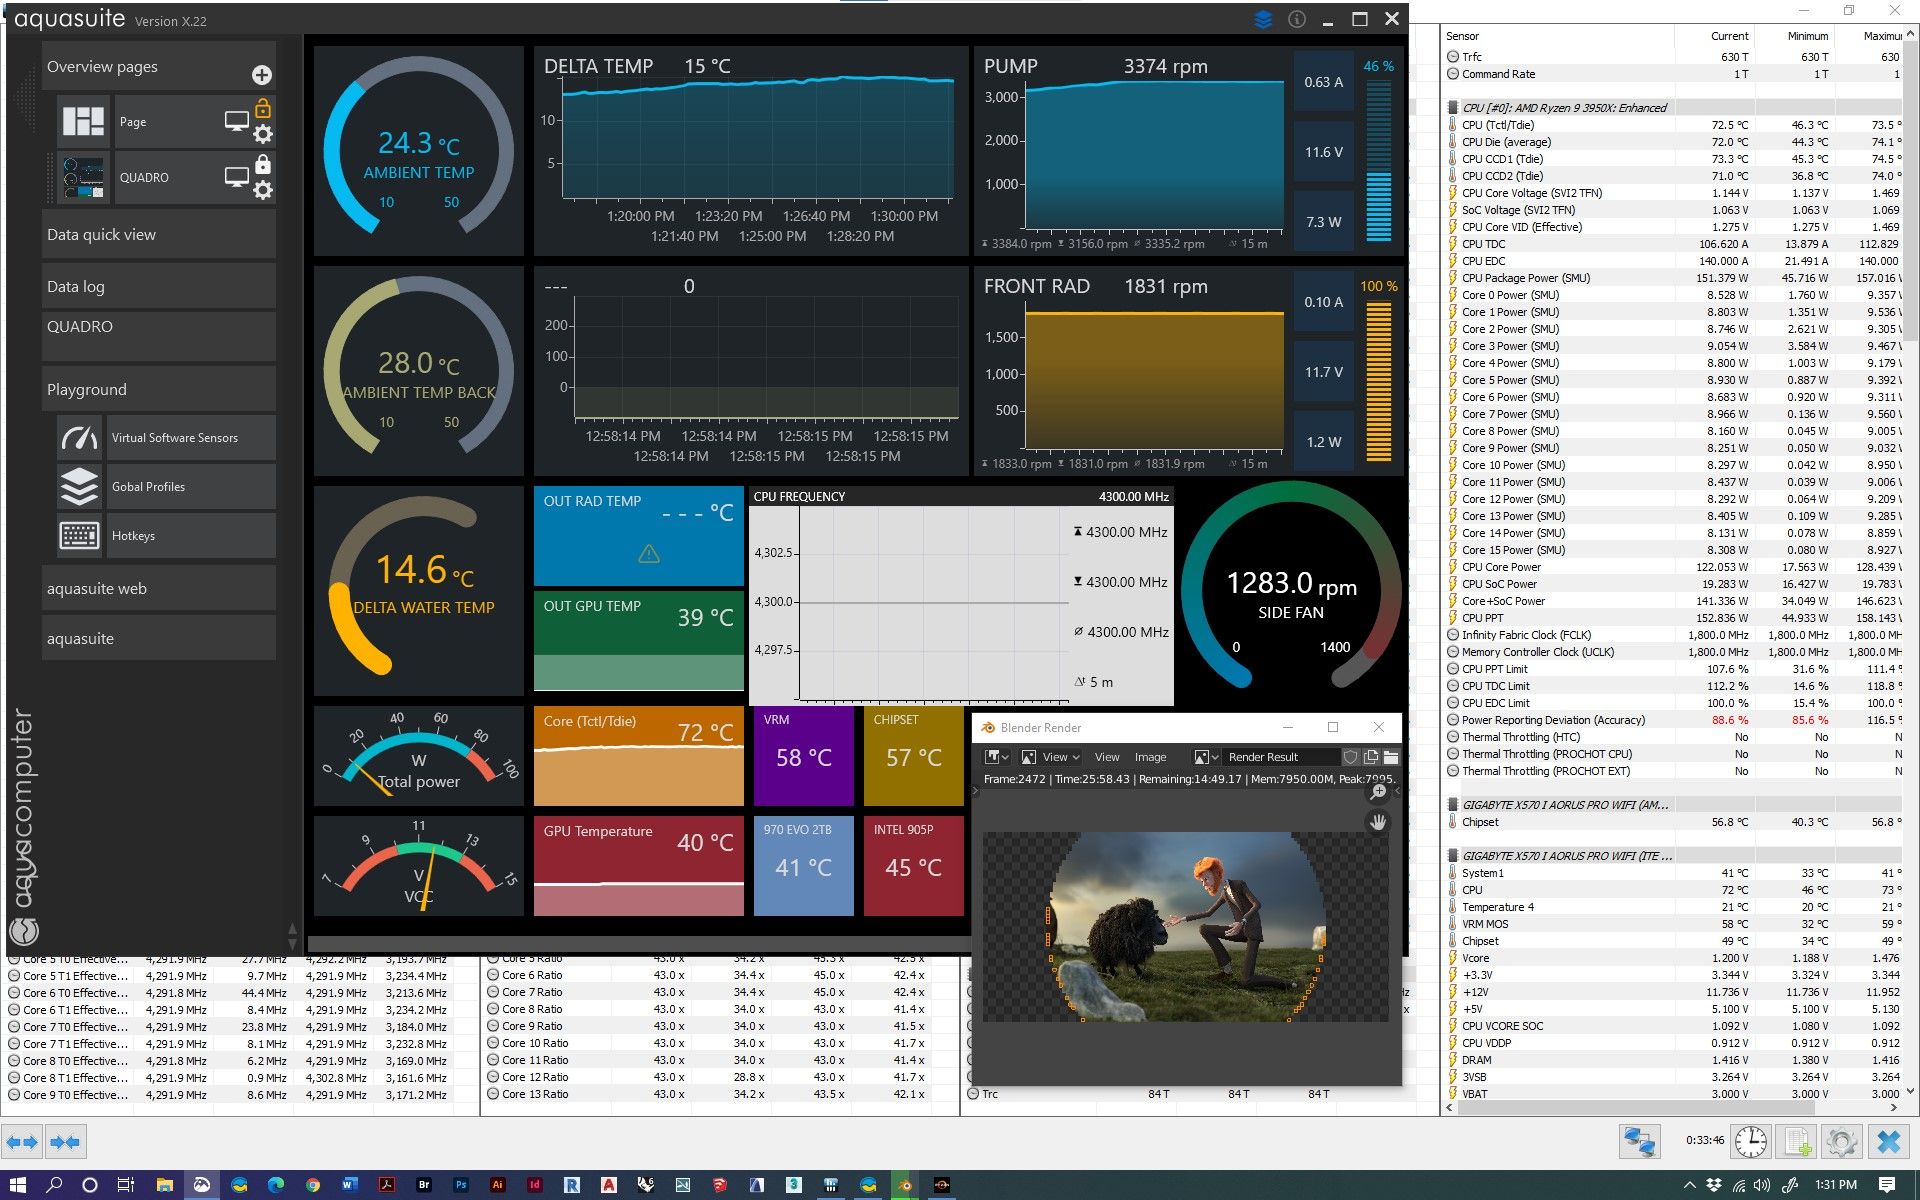Click the Total power gauge widget
This screenshot has height=1200, width=1920.
coord(418,756)
